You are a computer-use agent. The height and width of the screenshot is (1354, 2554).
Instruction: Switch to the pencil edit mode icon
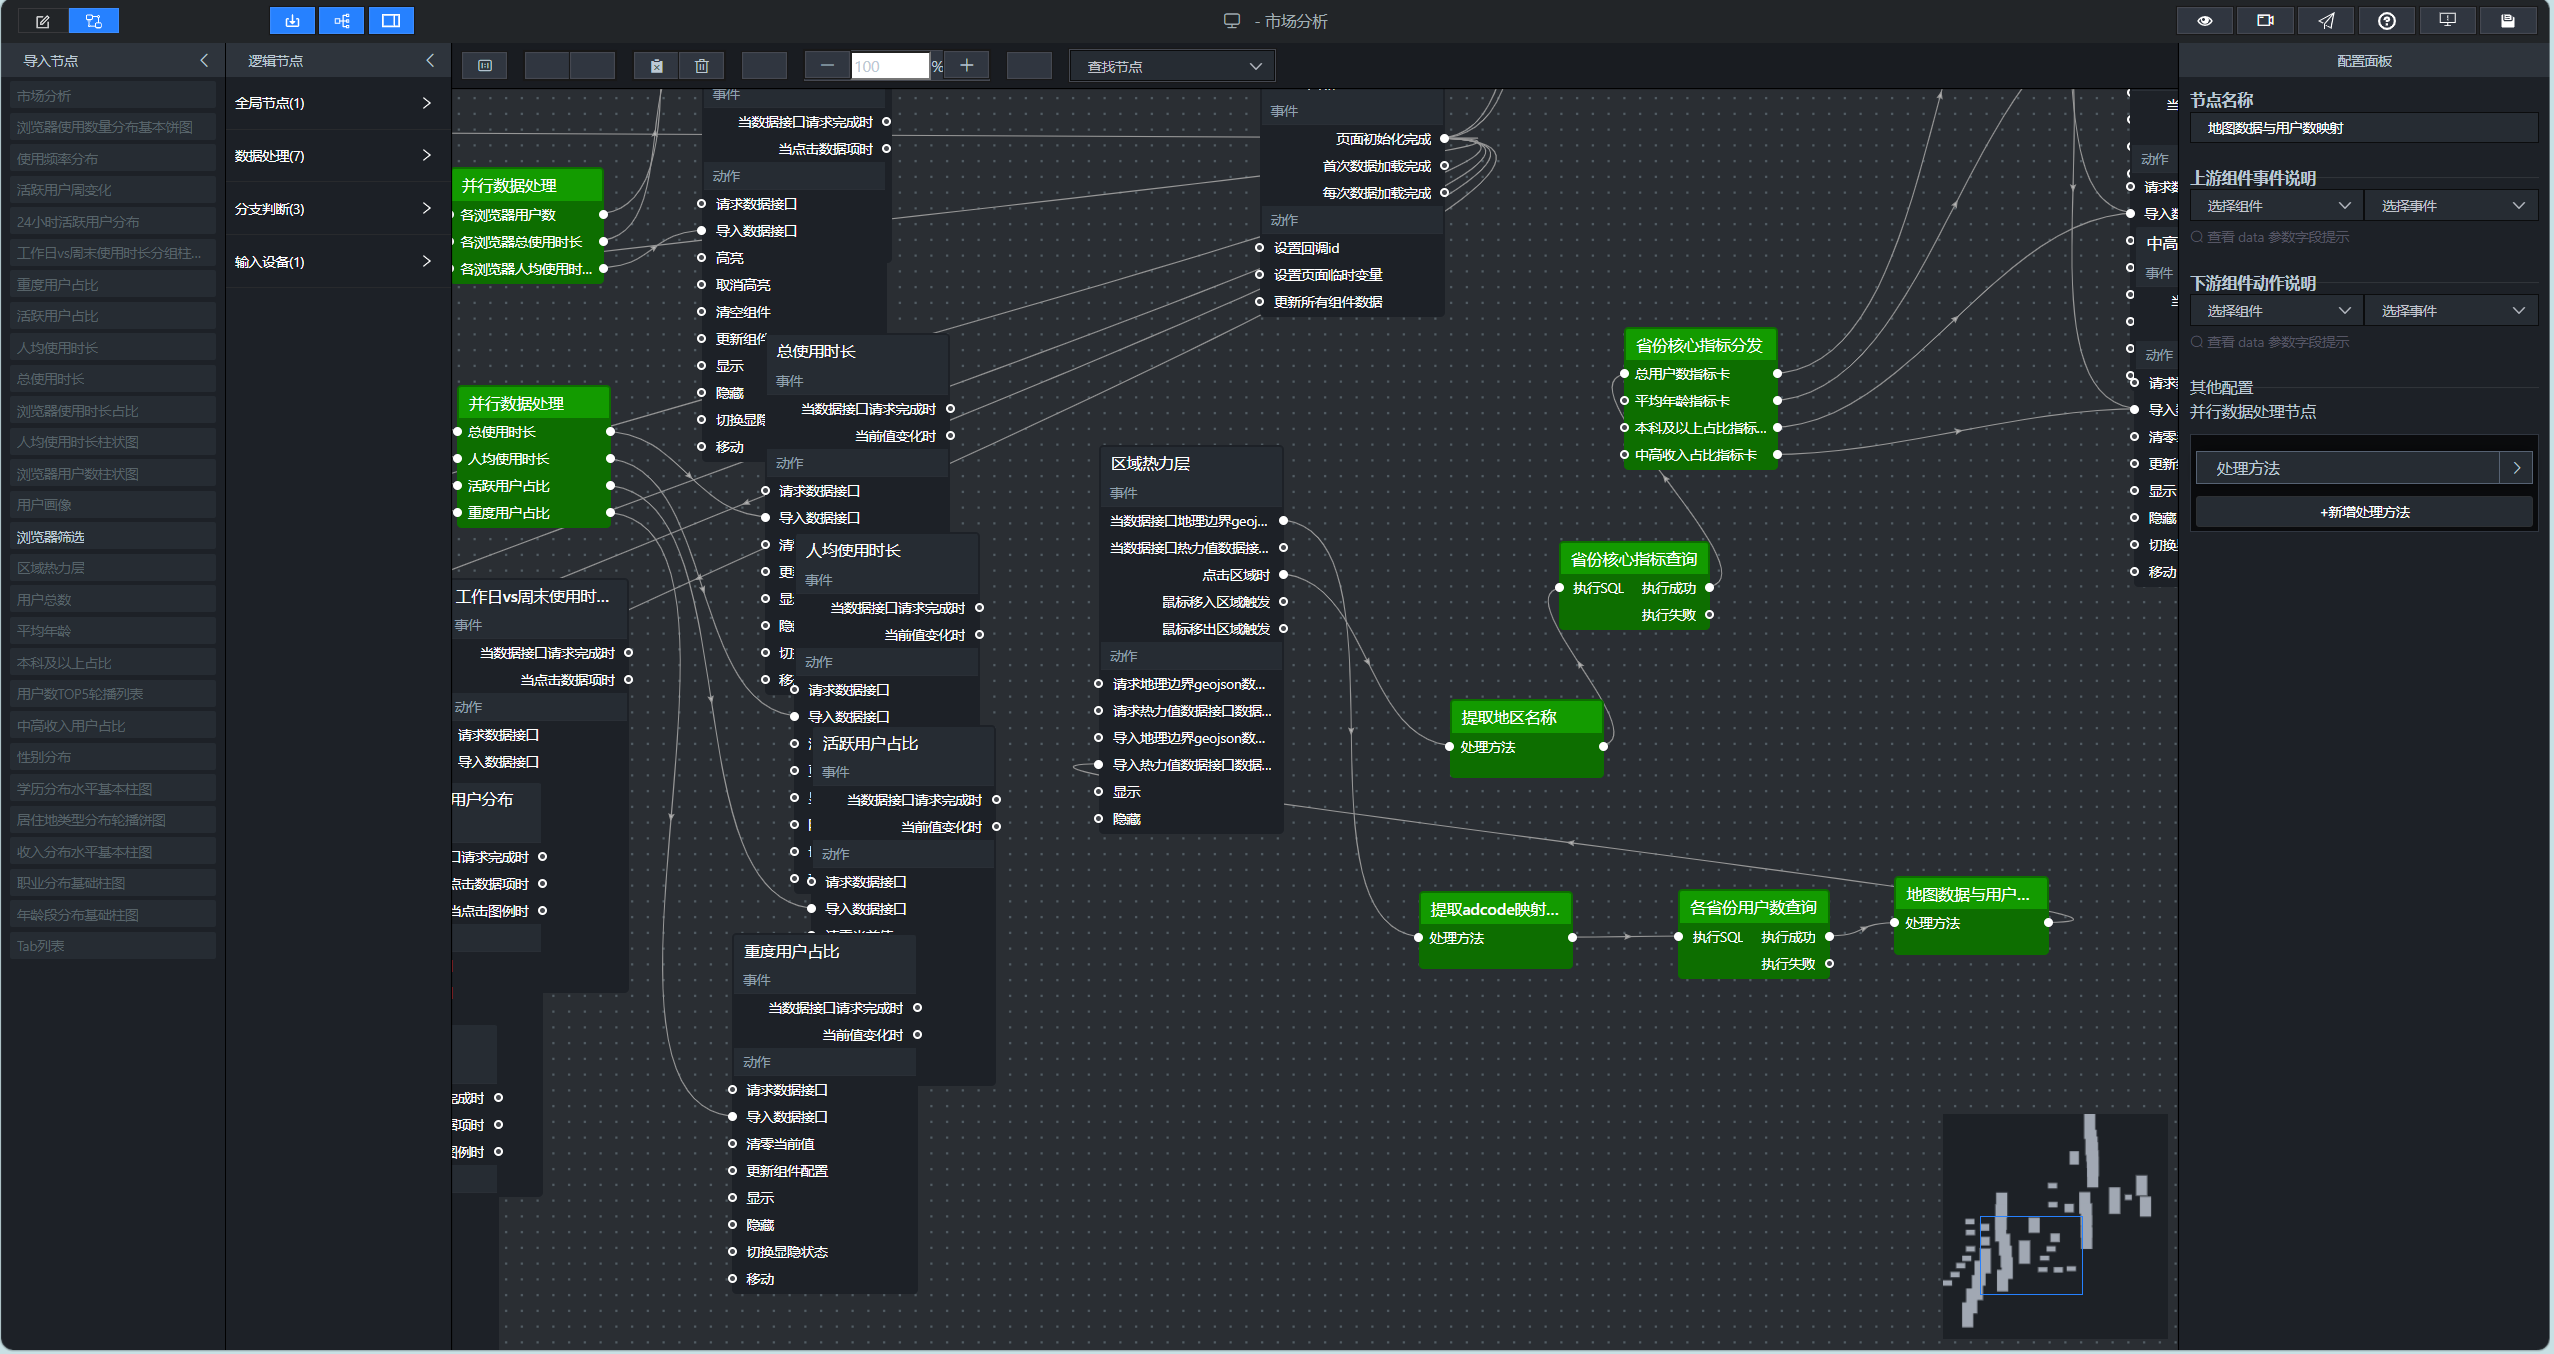point(43,20)
